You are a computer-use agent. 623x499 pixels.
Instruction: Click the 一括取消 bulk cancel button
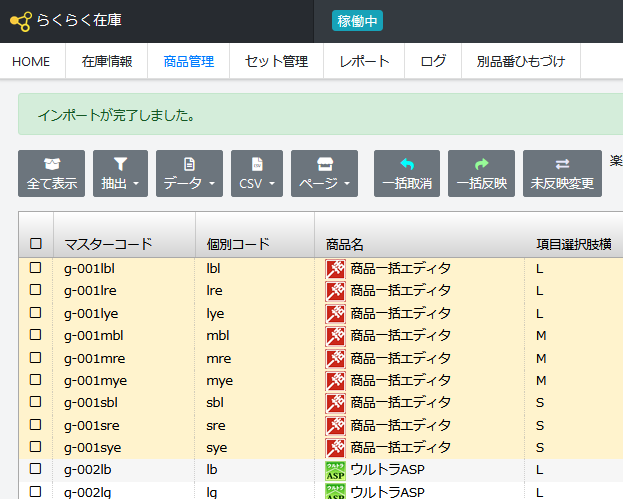pyautogui.click(x=407, y=174)
